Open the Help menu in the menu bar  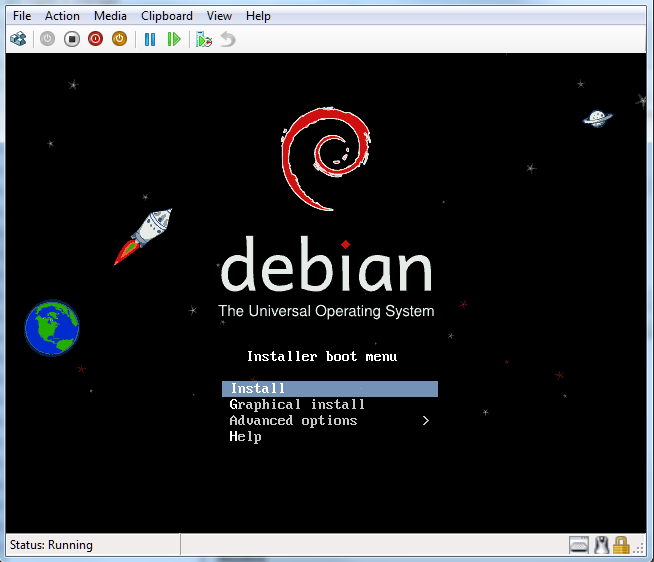tap(258, 16)
